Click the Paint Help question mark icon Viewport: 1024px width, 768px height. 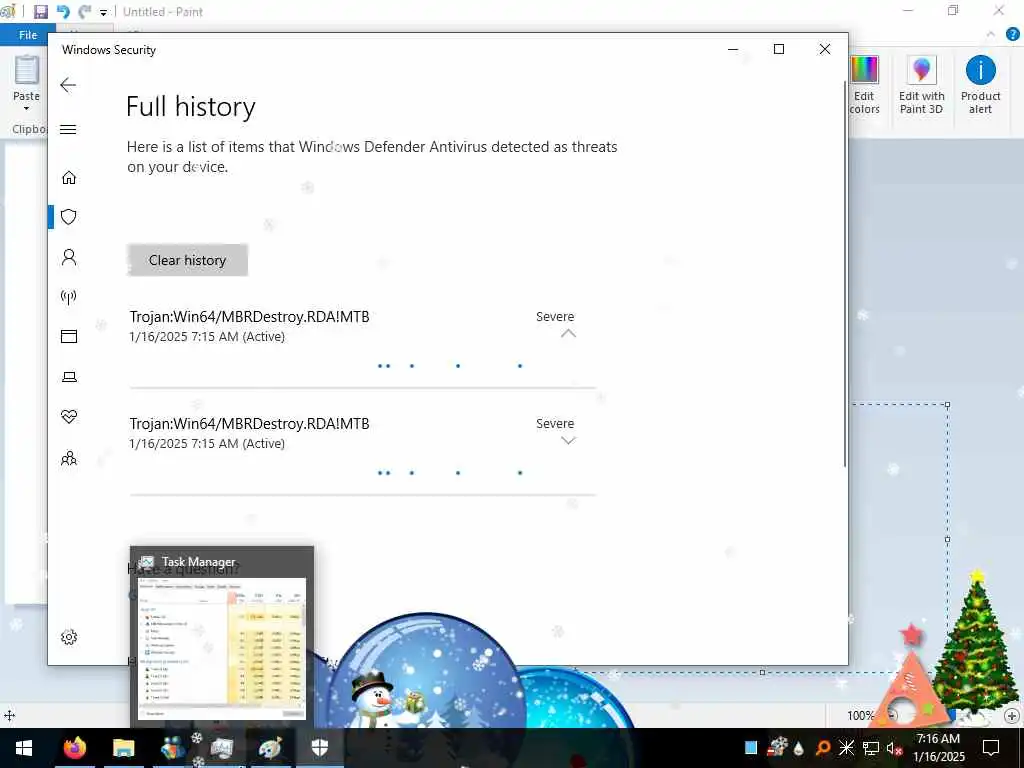point(1012,35)
